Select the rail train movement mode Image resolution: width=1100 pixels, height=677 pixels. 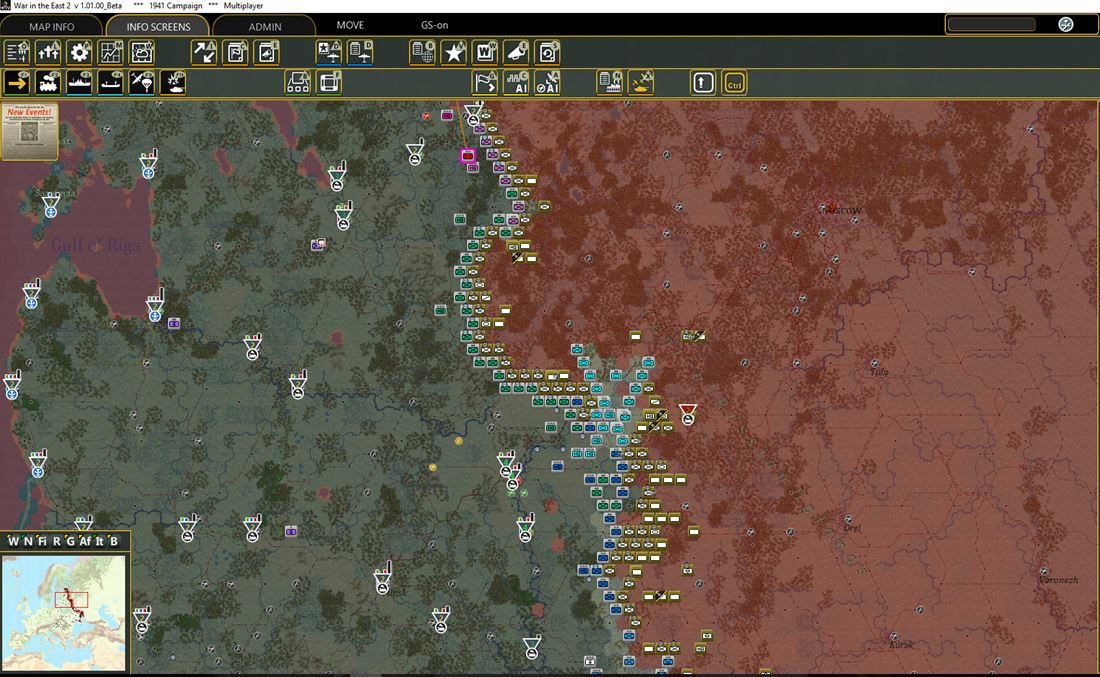coord(48,83)
